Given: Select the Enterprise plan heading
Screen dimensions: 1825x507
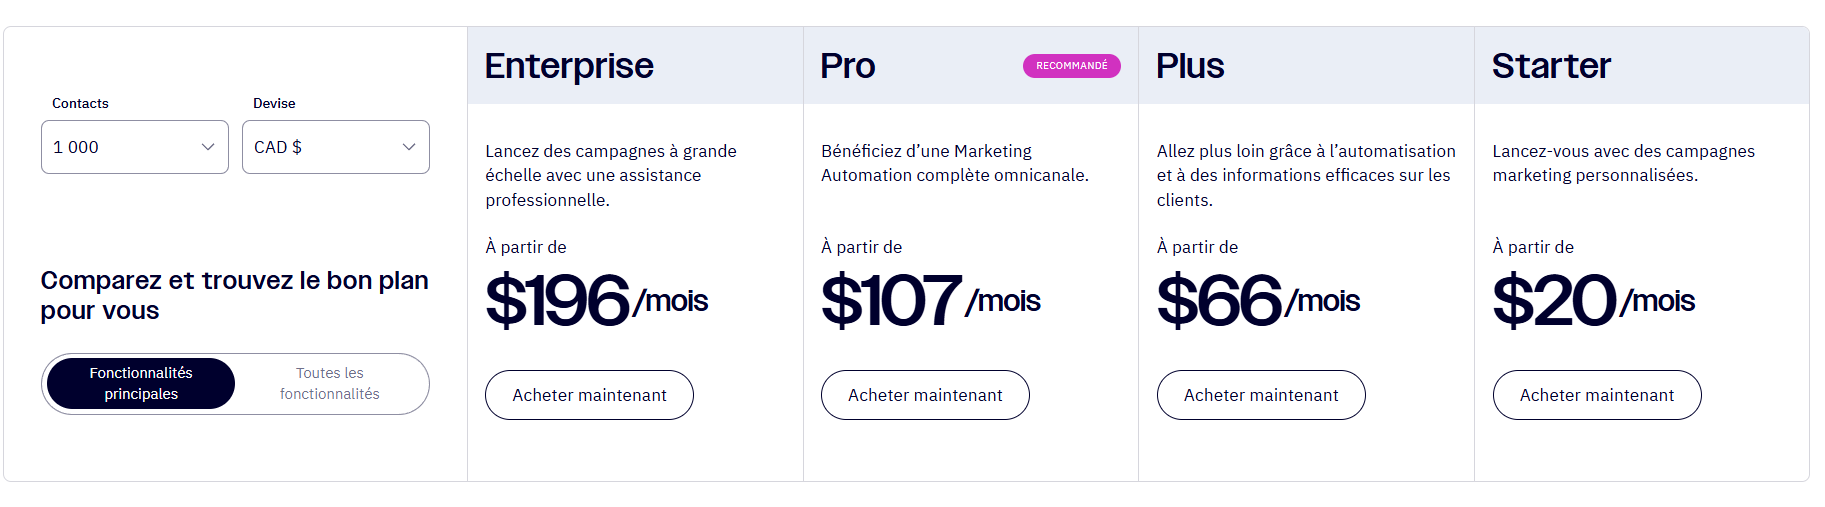Looking at the screenshot, I should coord(569,66).
